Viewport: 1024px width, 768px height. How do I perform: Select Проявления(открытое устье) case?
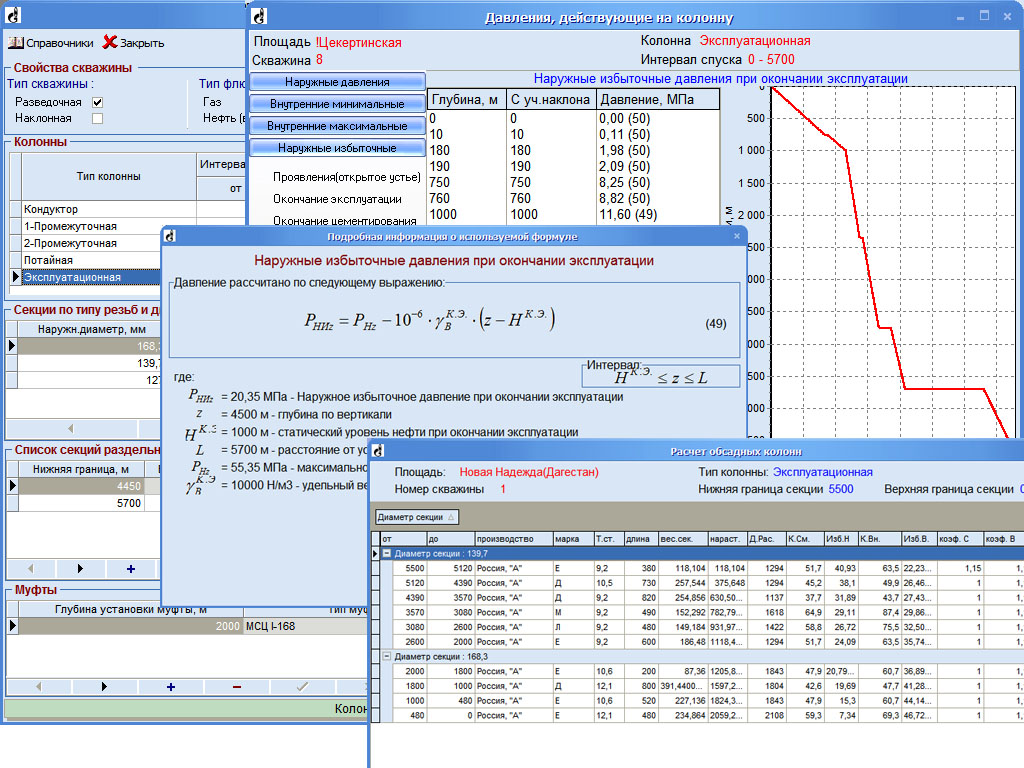coord(347,177)
